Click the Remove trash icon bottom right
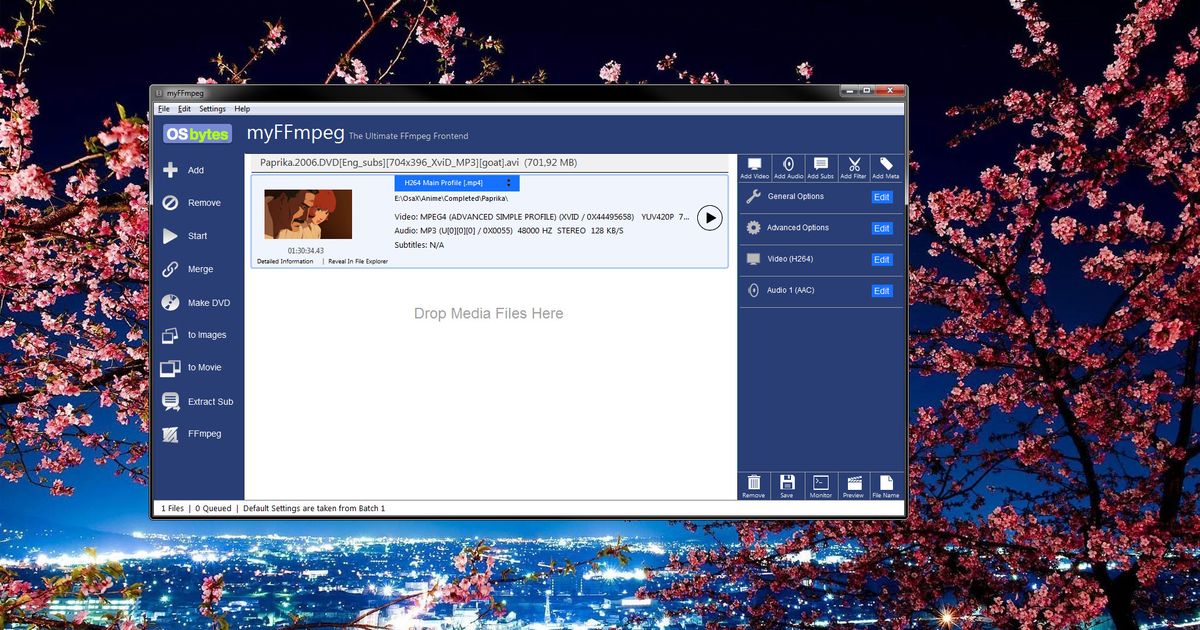 [754, 486]
